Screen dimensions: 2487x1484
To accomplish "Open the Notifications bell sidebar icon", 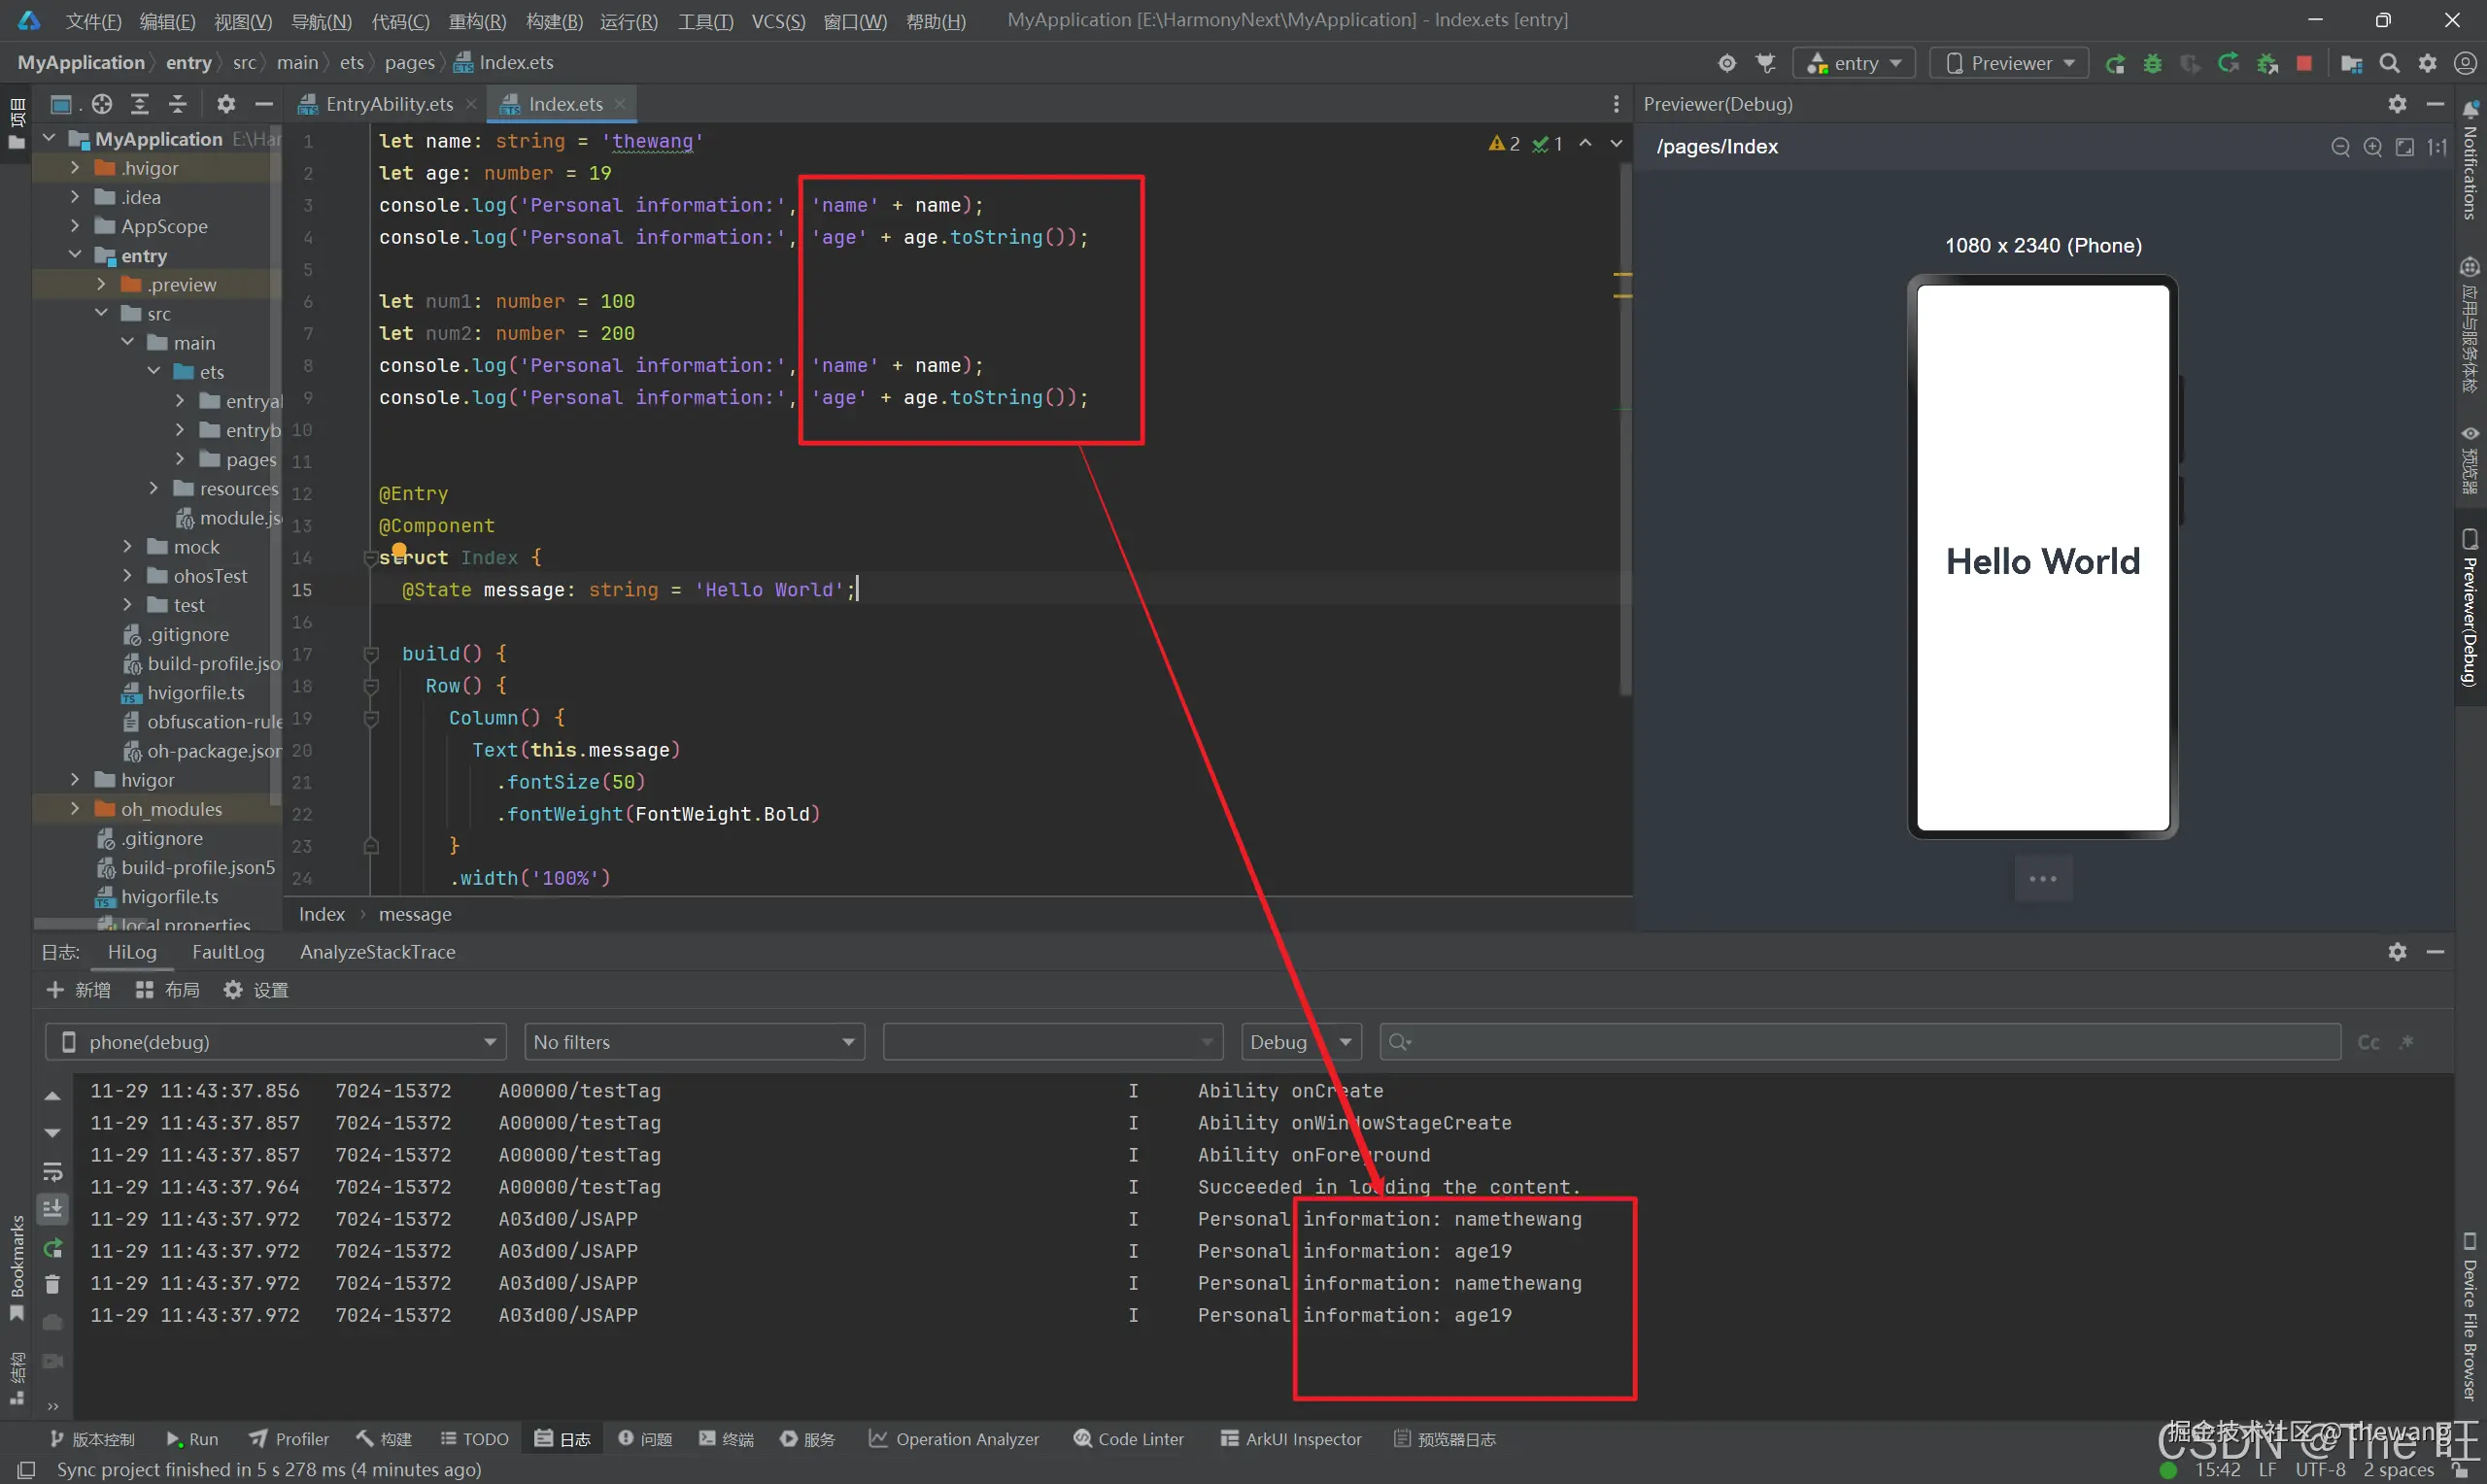I will coord(2470,109).
